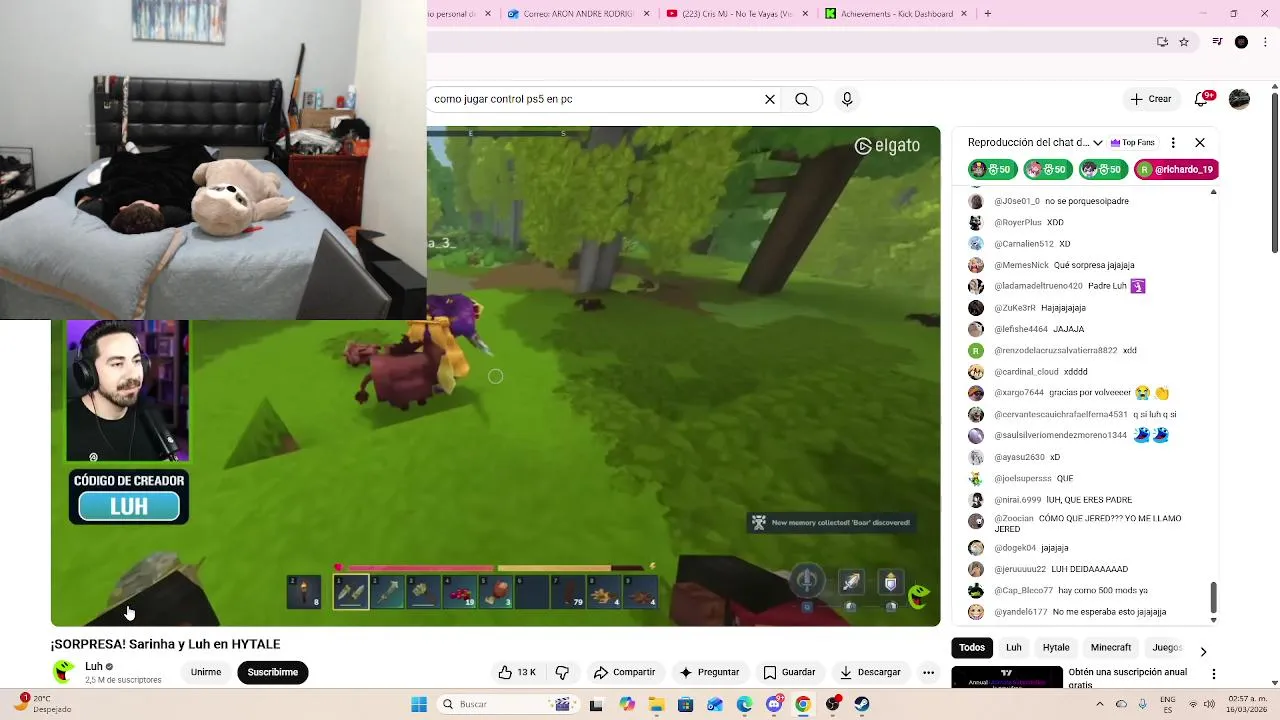Image resolution: width=1280 pixels, height=720 pixels.
Task: Select the Hytale filter chip
Action: [x=1056, y=647]
